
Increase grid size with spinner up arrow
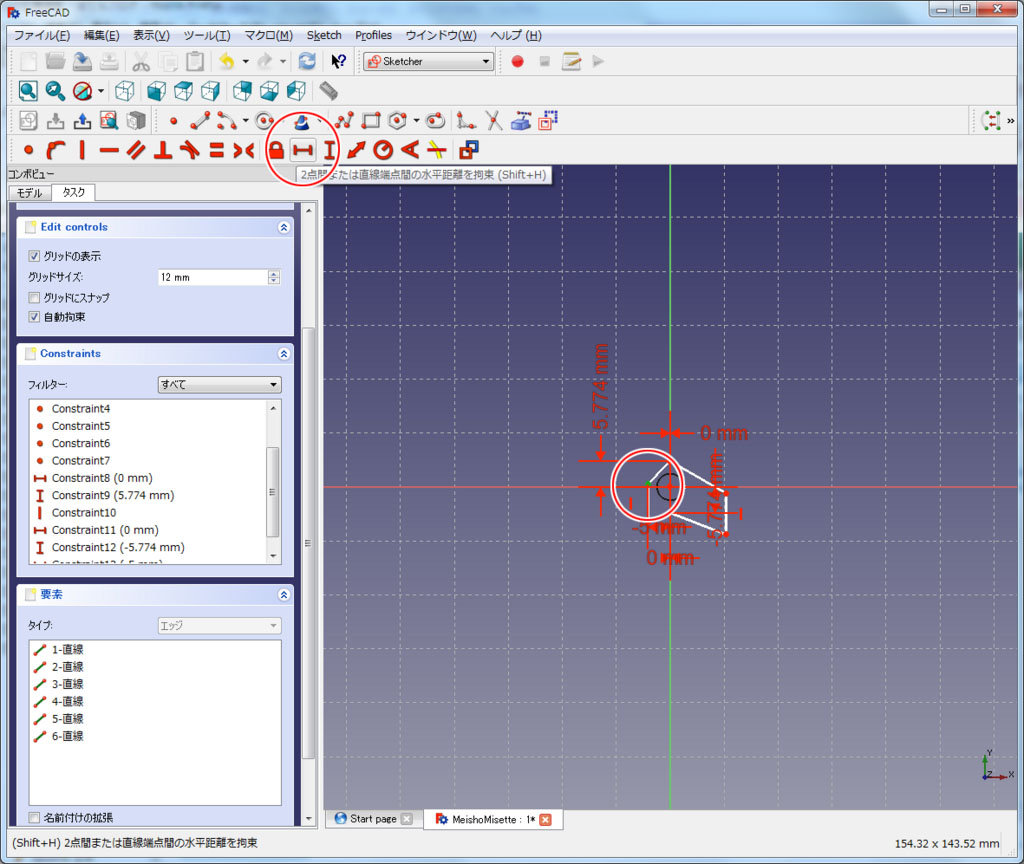point(274,274)
